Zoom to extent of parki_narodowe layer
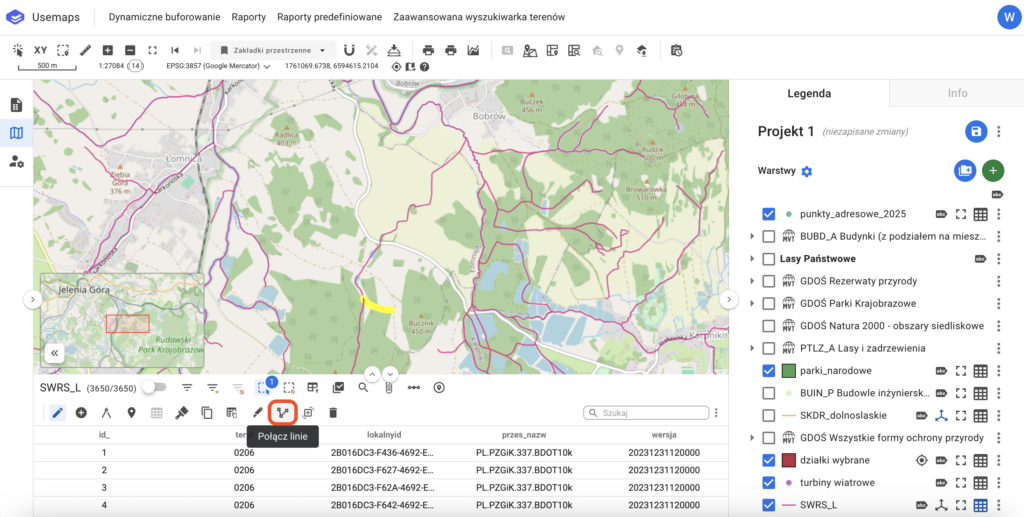Screen dimensions: 1024x517 pos(961,370)
